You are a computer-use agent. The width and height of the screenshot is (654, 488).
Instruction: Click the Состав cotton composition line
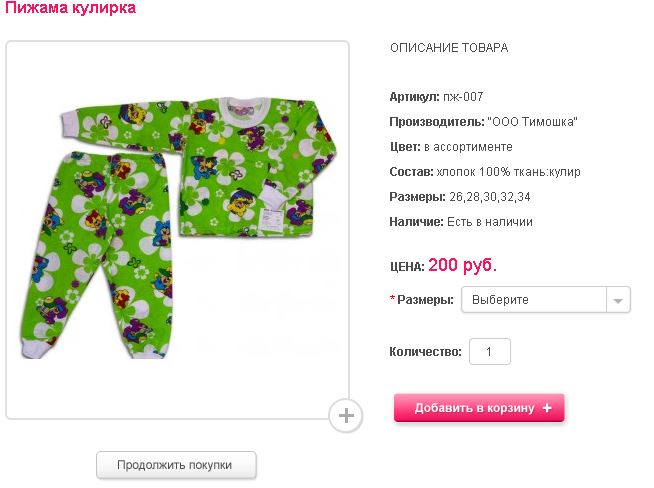[484, 172]
